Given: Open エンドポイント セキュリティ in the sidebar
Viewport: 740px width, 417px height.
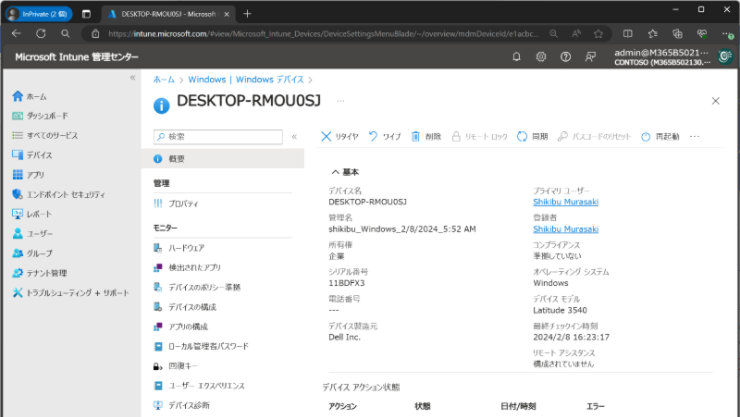Looking at the screenshot, I should (59, 194).
